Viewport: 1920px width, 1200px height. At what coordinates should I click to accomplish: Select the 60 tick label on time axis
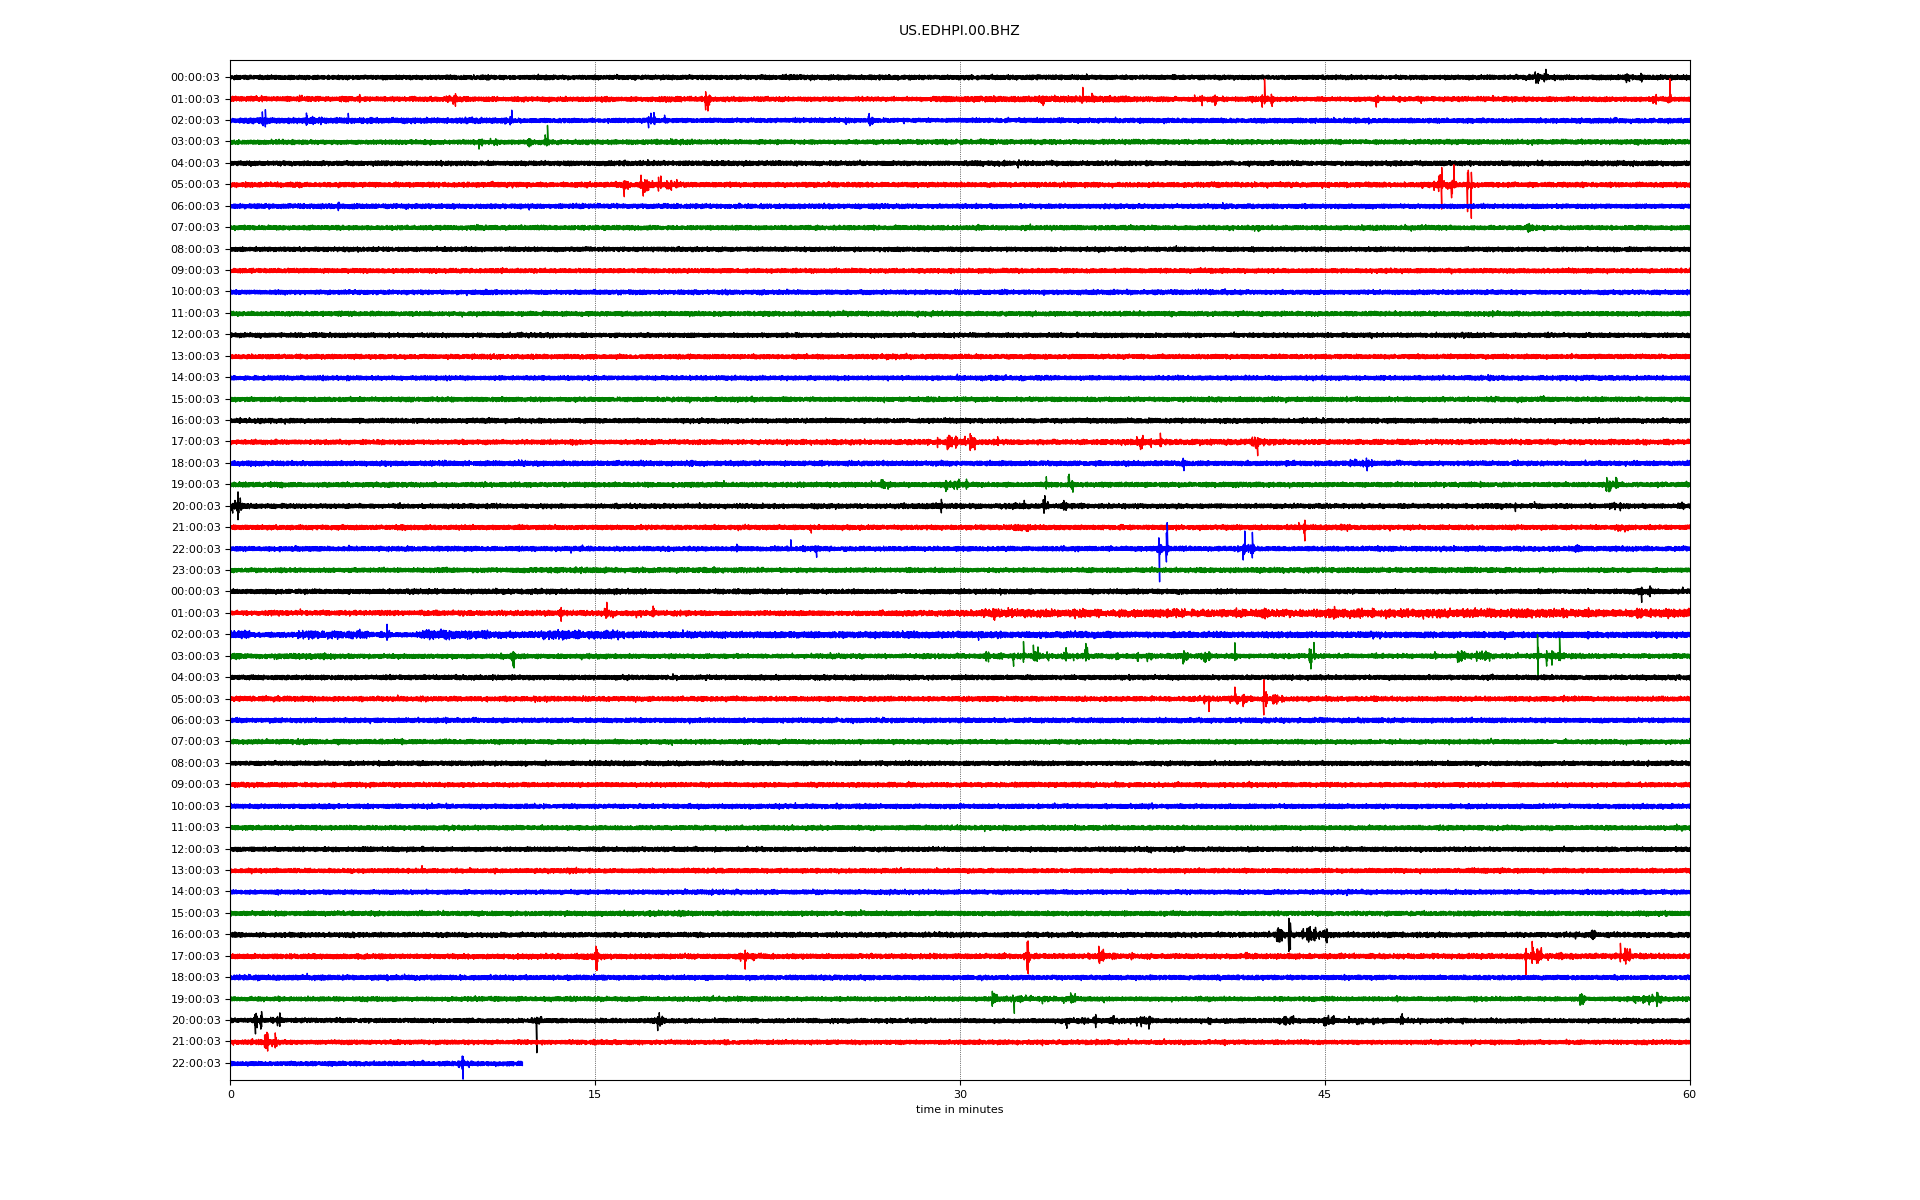click(x=1689, y=1094)
